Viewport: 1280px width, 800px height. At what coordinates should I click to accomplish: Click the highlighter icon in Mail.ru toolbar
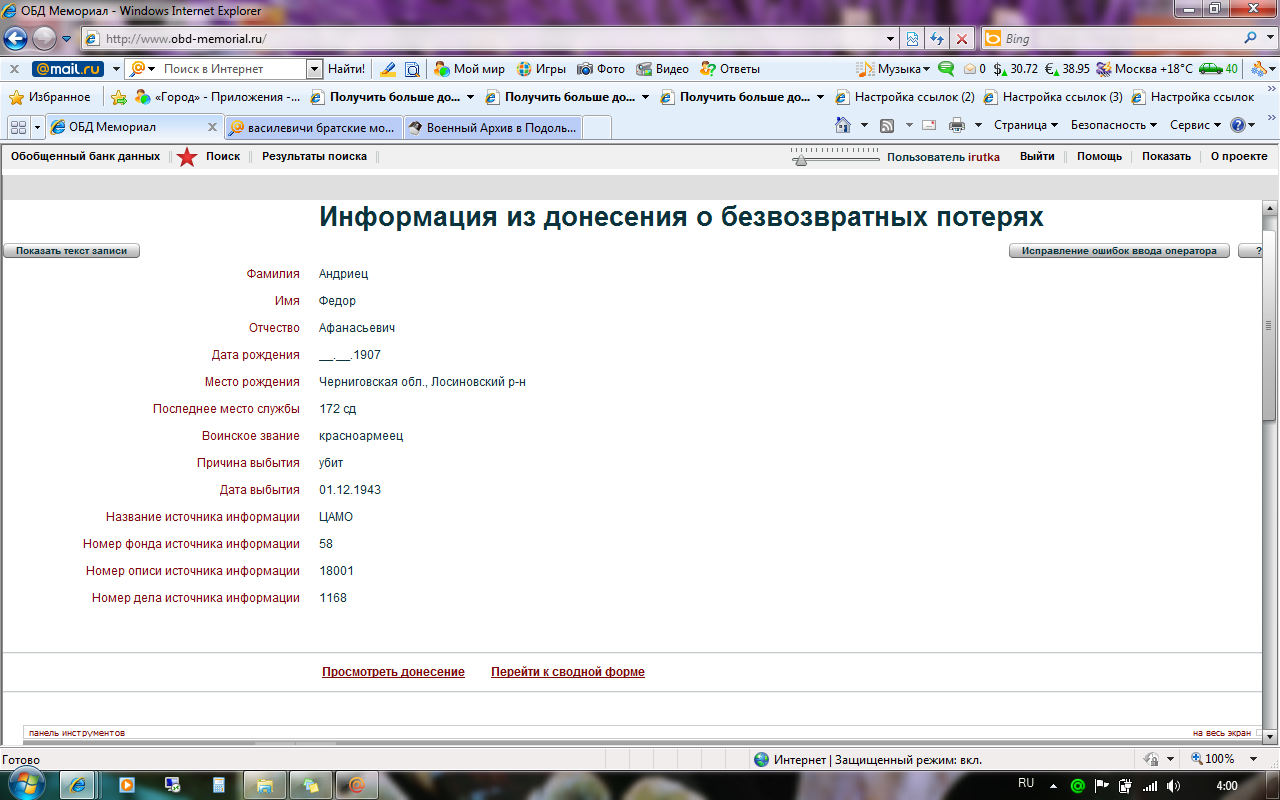(387, 69)
